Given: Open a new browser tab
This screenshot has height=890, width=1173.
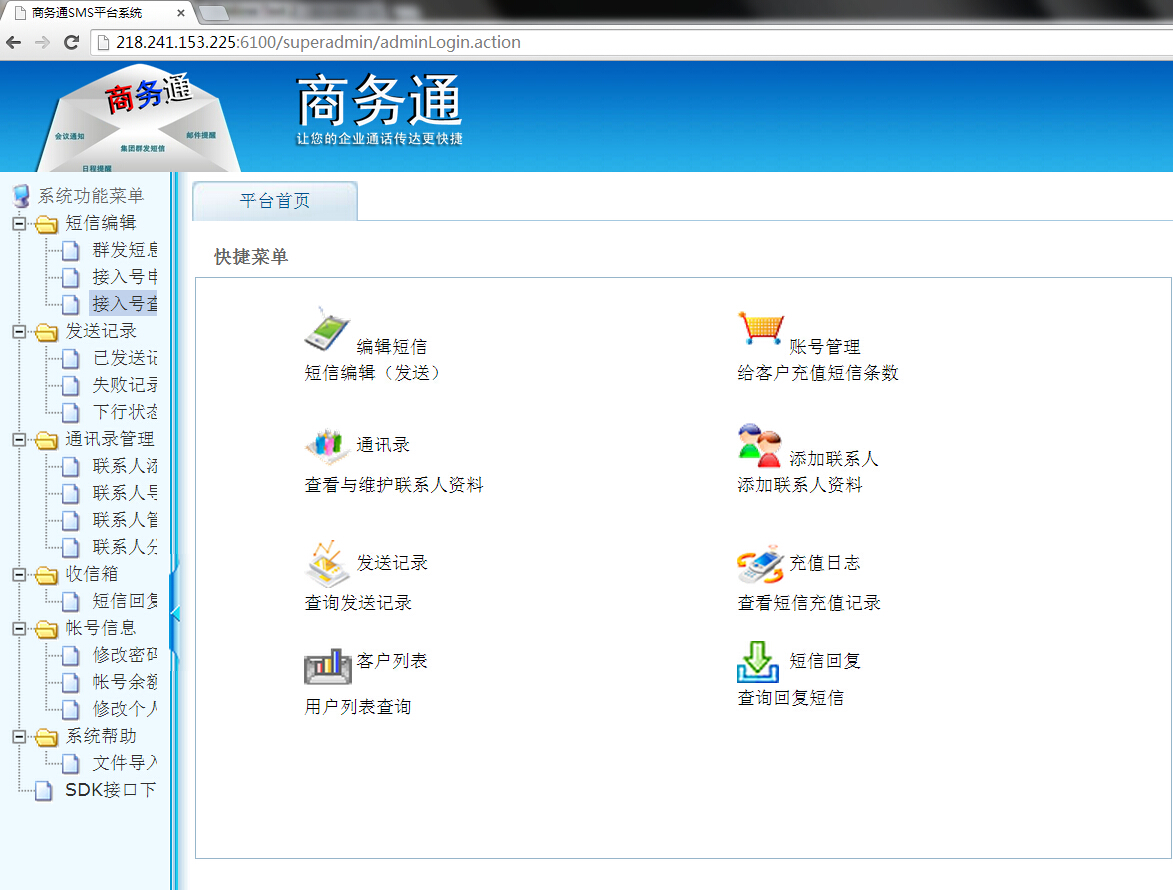Looking at the screenshot, I should pyautogui.click(x=214, y=13).
